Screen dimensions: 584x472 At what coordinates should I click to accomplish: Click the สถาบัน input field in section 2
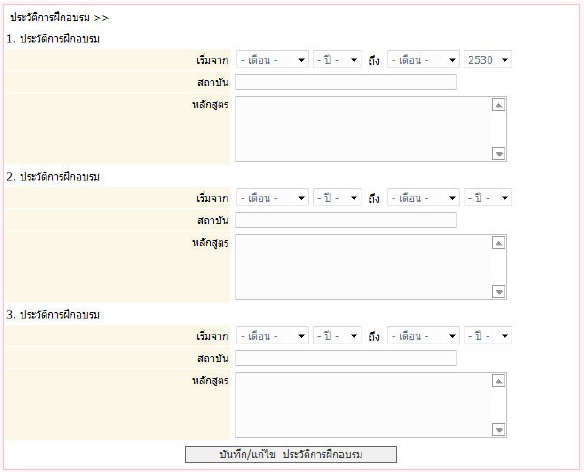pyautogui.click(x=346, y=220)
